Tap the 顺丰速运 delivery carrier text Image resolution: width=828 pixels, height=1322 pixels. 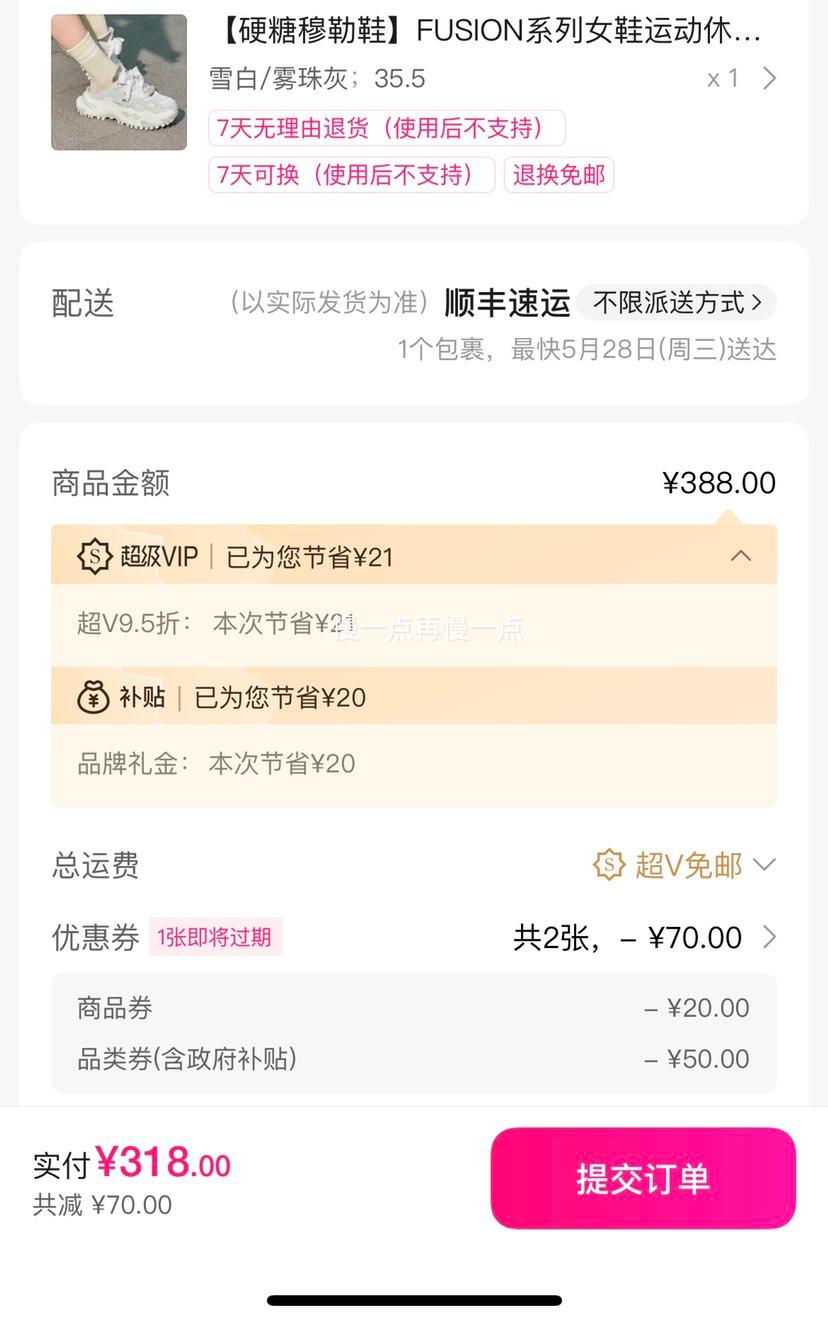(507, 302)
